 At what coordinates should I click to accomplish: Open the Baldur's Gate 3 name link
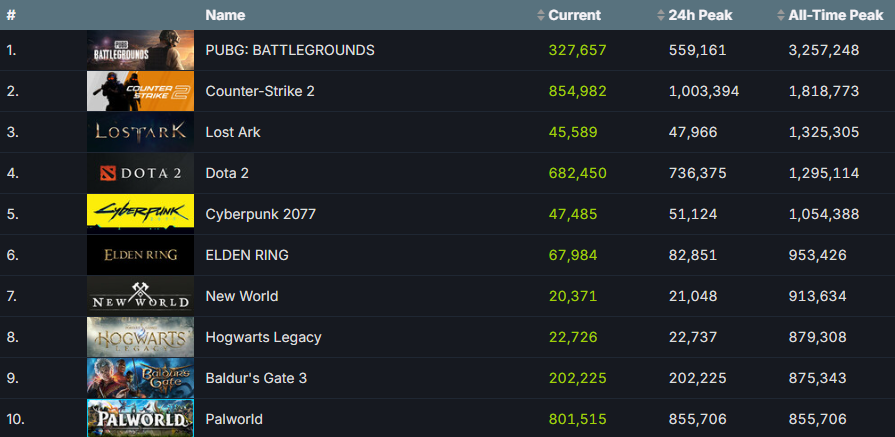(256, 378)
